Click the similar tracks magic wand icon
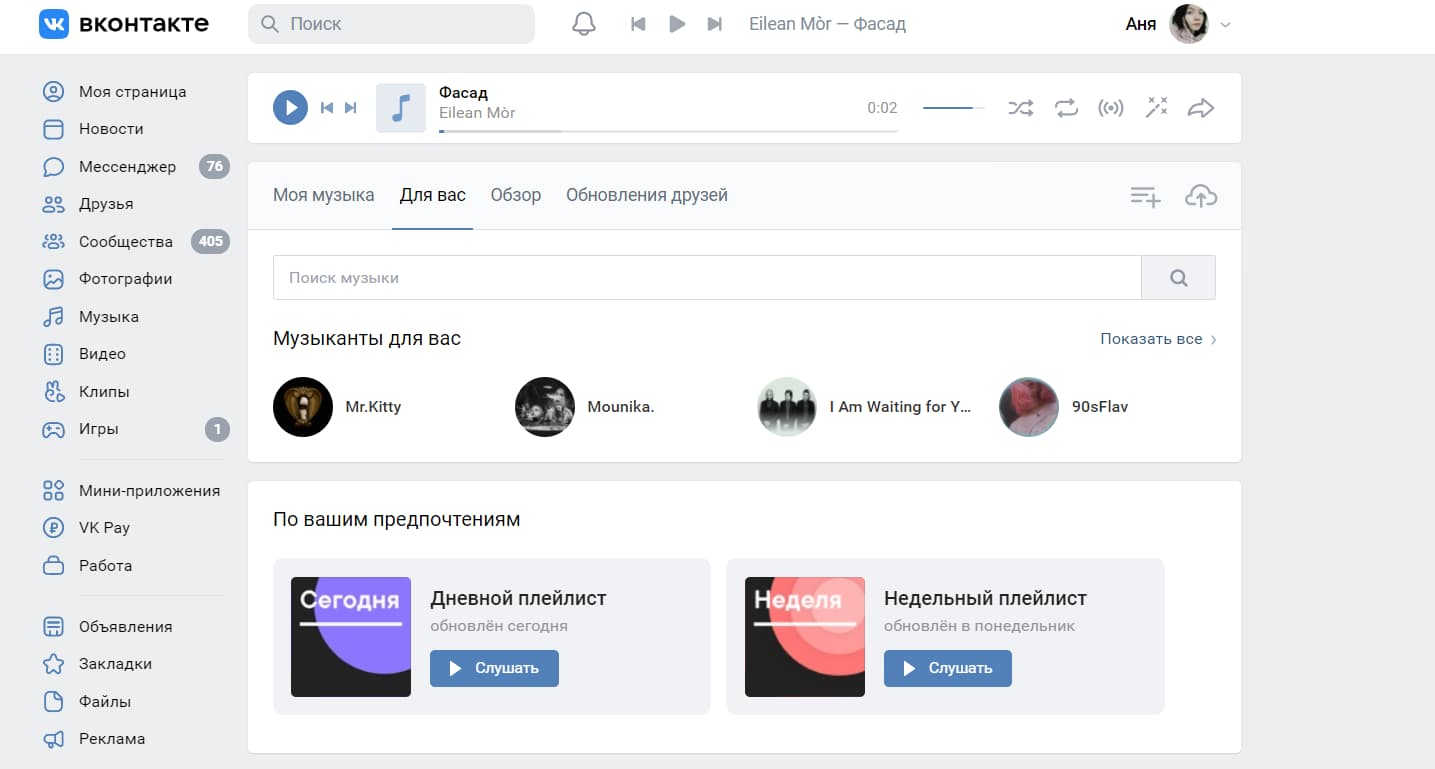Screen dimensions: 1435x769 click(x=1156, y=108)
